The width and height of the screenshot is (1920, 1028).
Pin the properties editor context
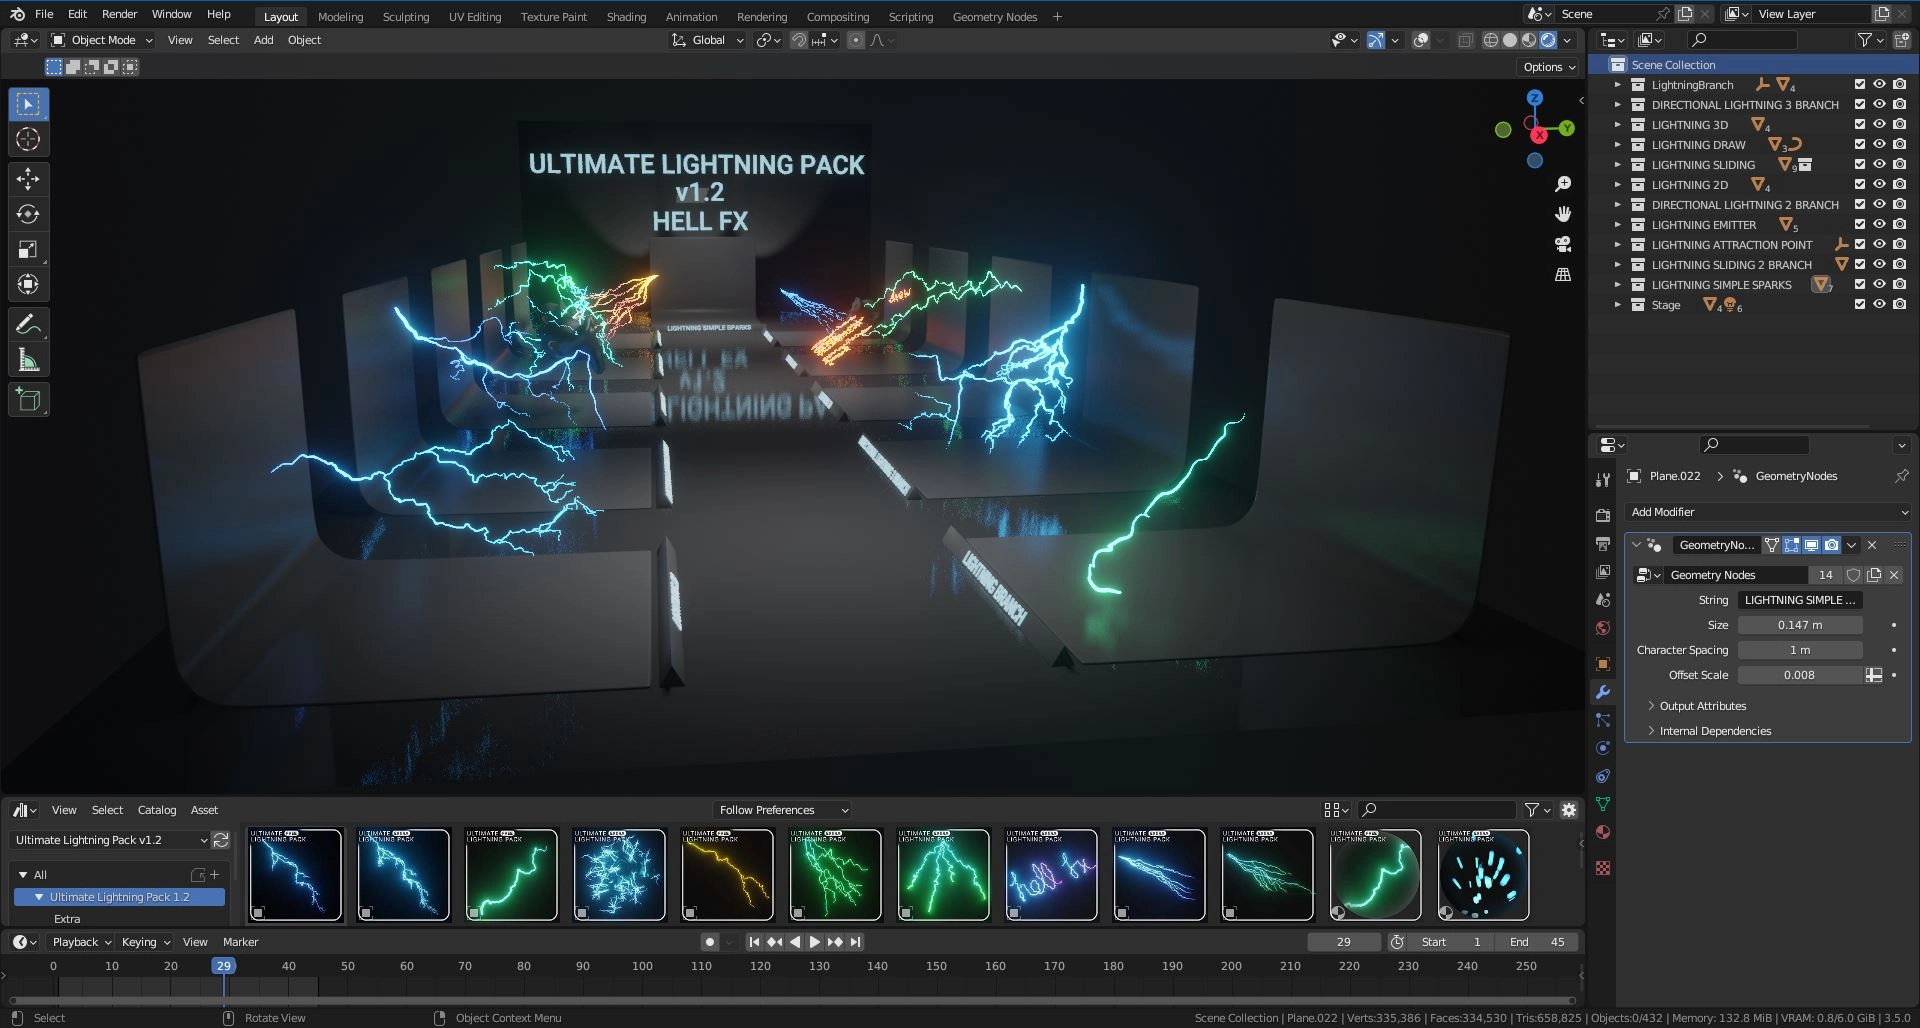1901,476
